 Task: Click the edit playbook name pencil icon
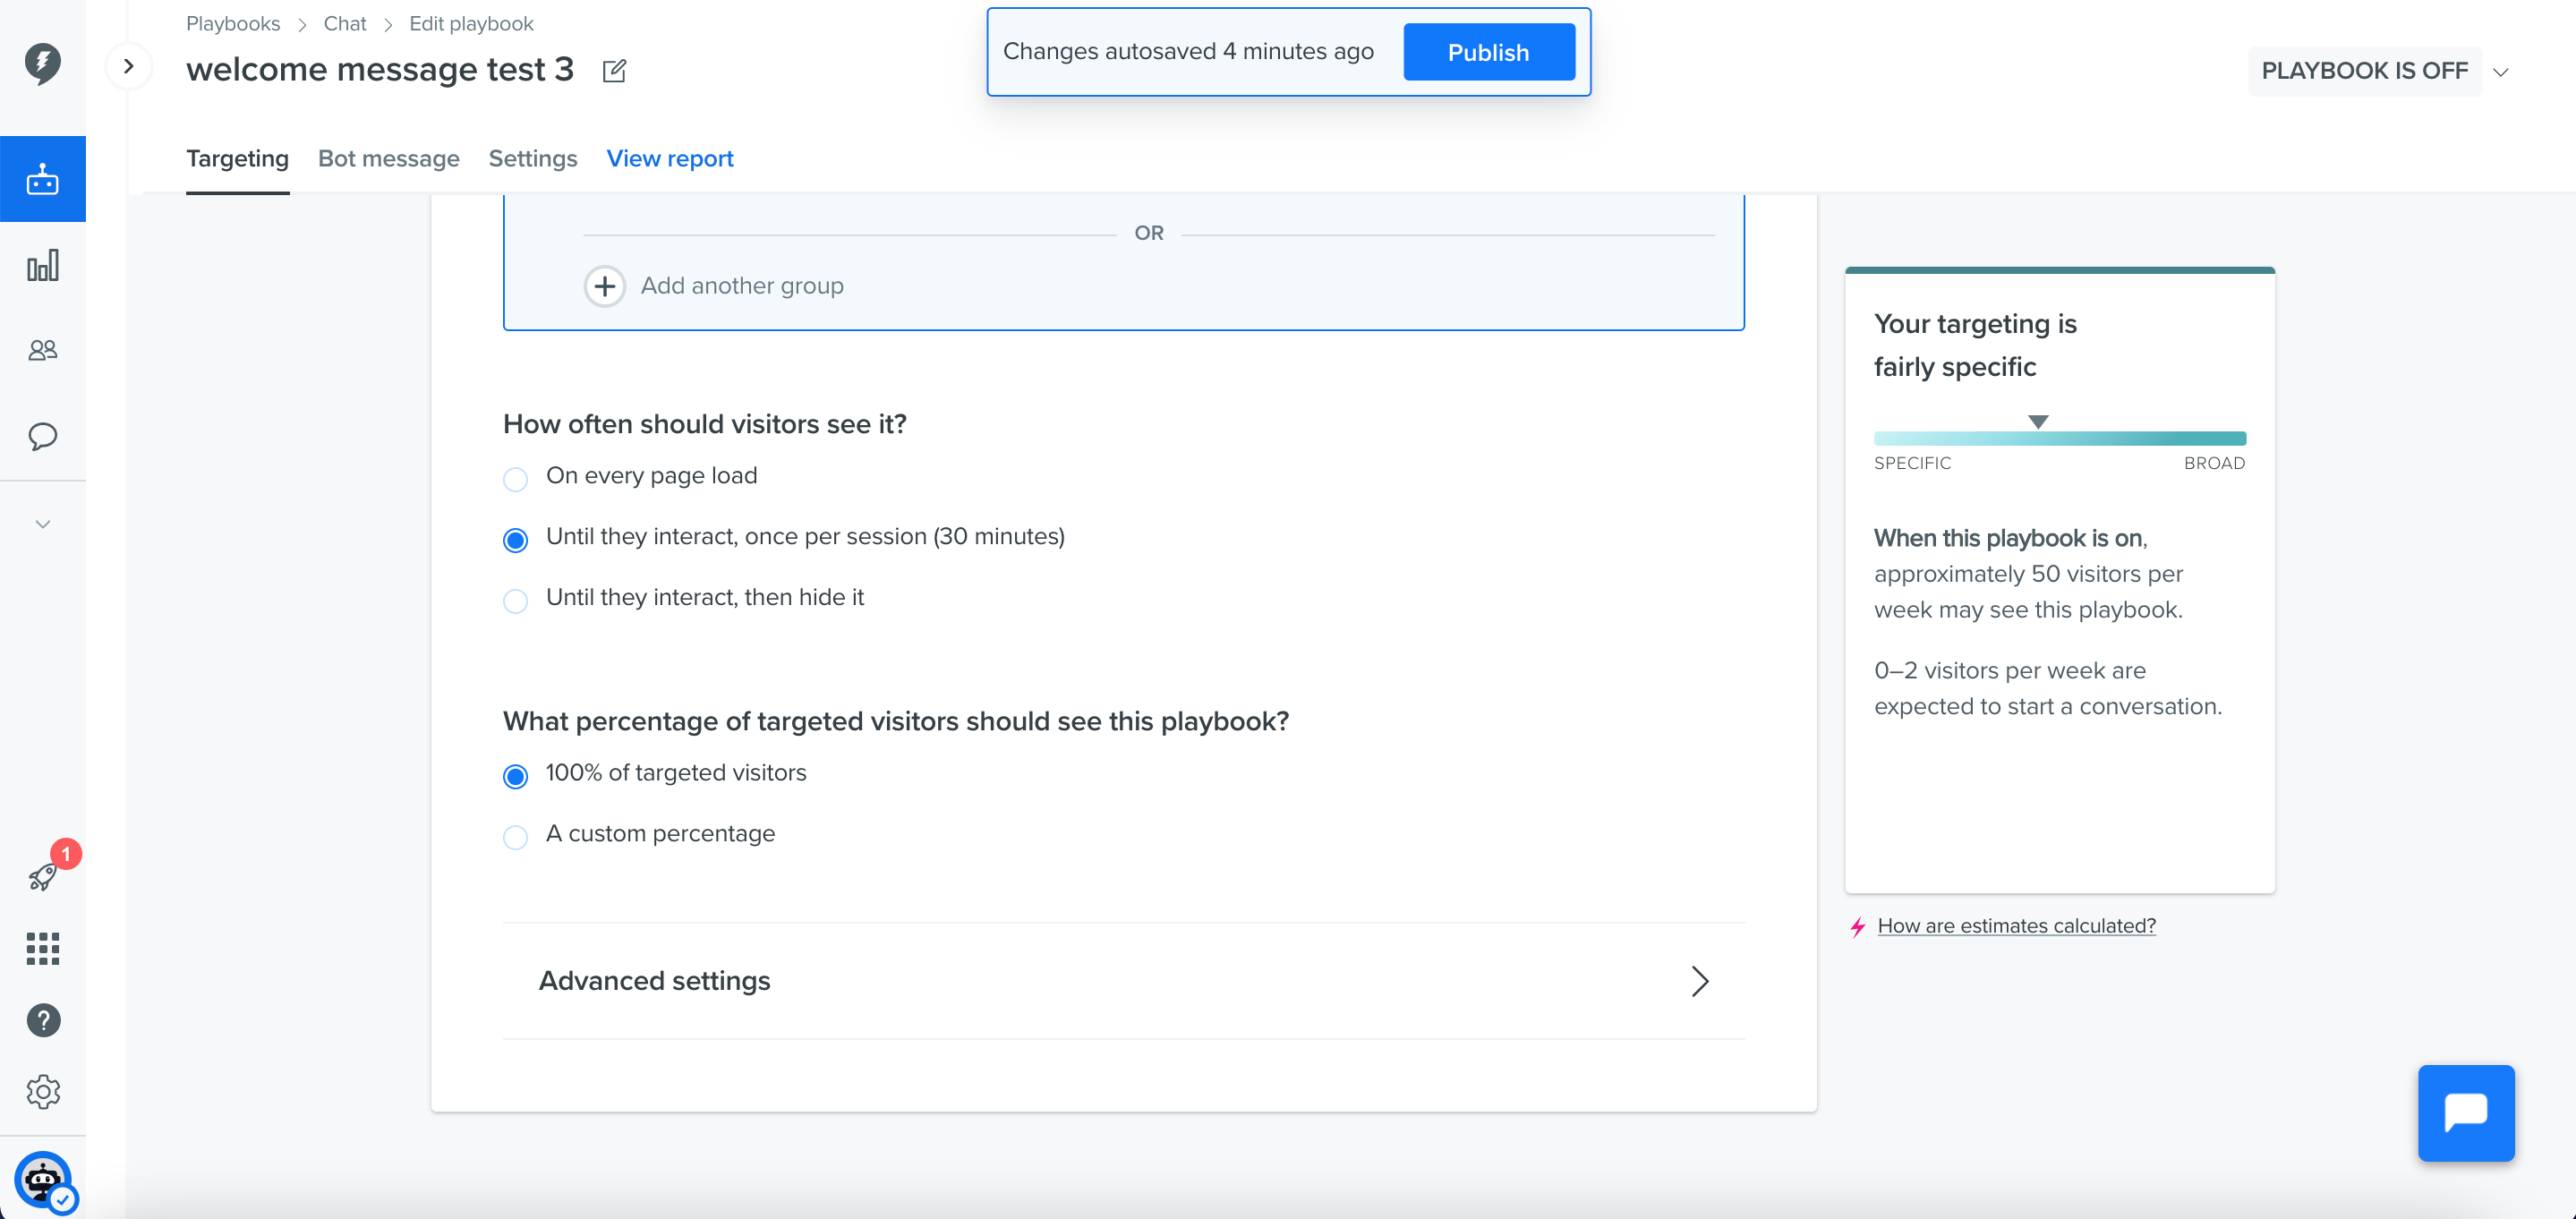coord(614,70)
